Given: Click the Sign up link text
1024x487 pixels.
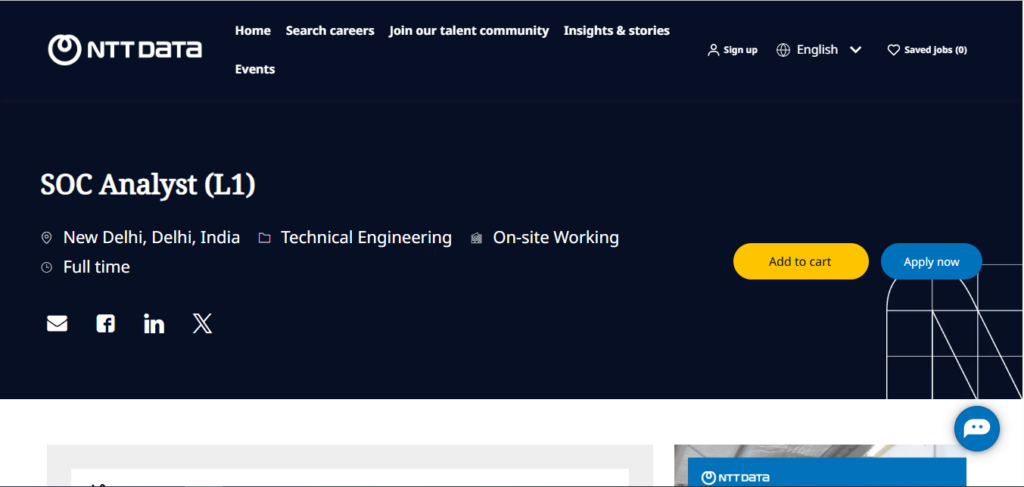Looking at the screenshot, I should (x=741, y=50).
